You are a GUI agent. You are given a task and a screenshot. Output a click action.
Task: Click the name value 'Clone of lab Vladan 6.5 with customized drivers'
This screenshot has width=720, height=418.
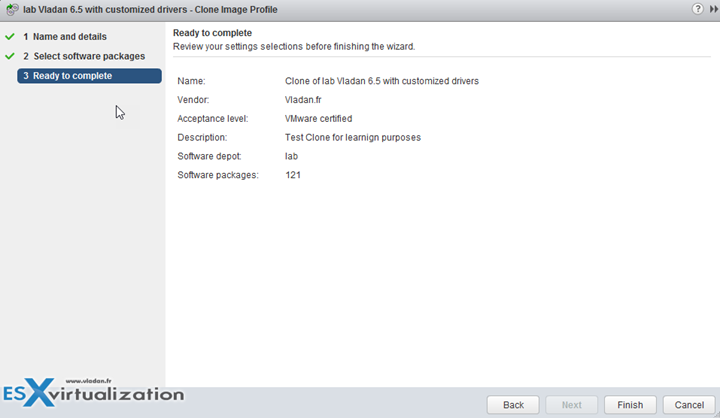pyautogui.click(x=382, y=81)
